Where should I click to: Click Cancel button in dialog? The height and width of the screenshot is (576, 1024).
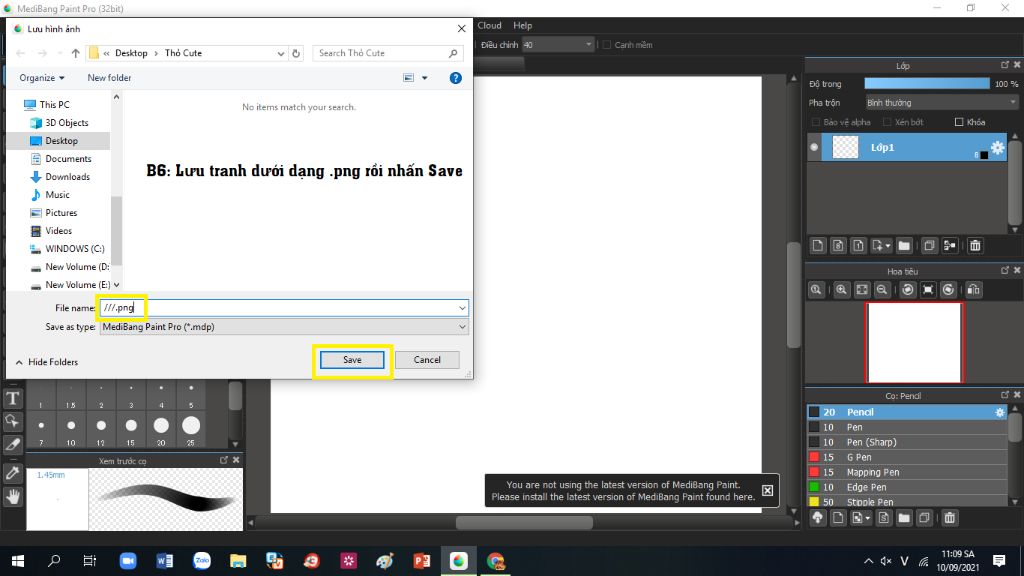[427, 360]
